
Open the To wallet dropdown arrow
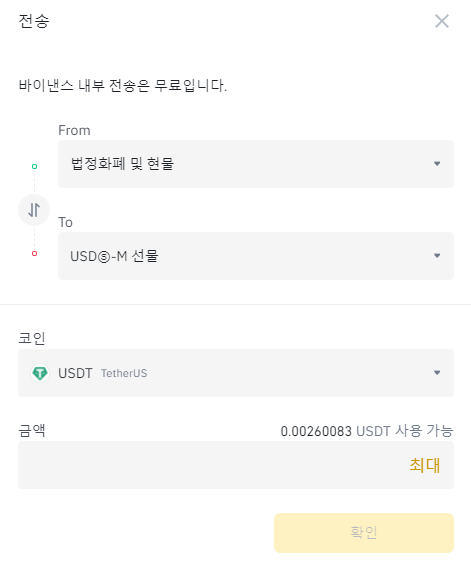tap(437, 256)
